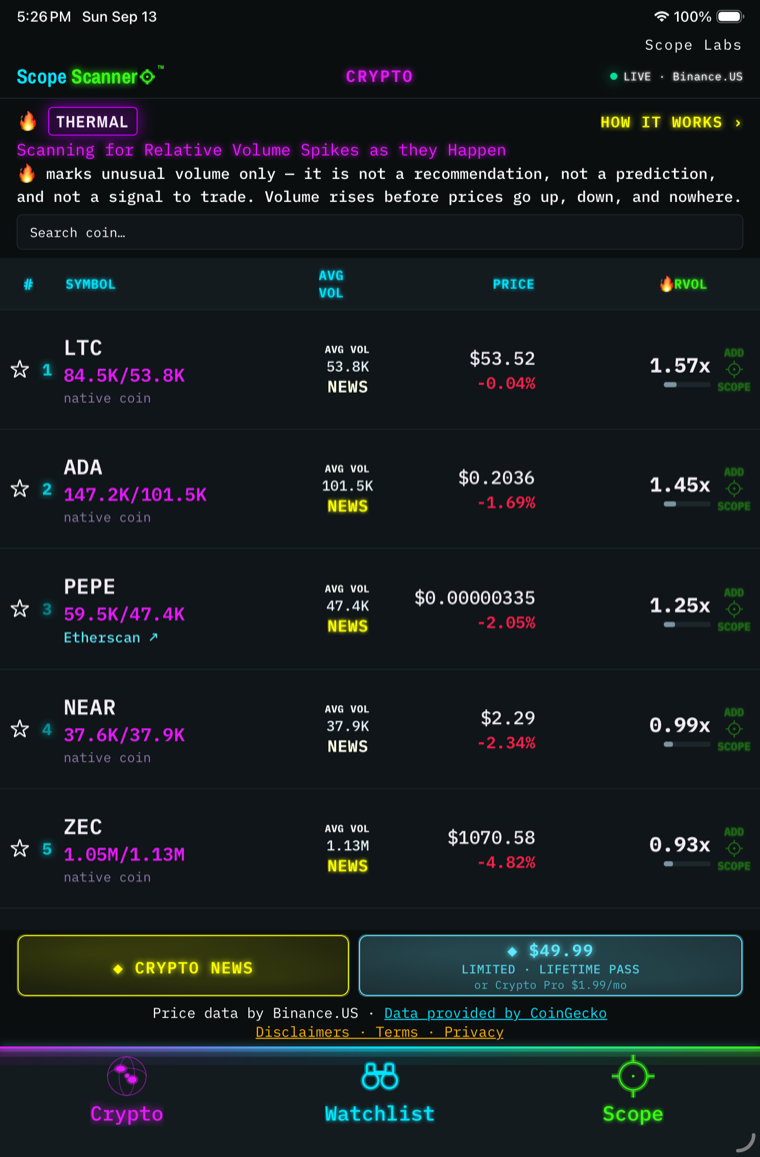760x1157 pixels.
Task: Toggle the NEAR favorite star
Action: click(20, 729)
